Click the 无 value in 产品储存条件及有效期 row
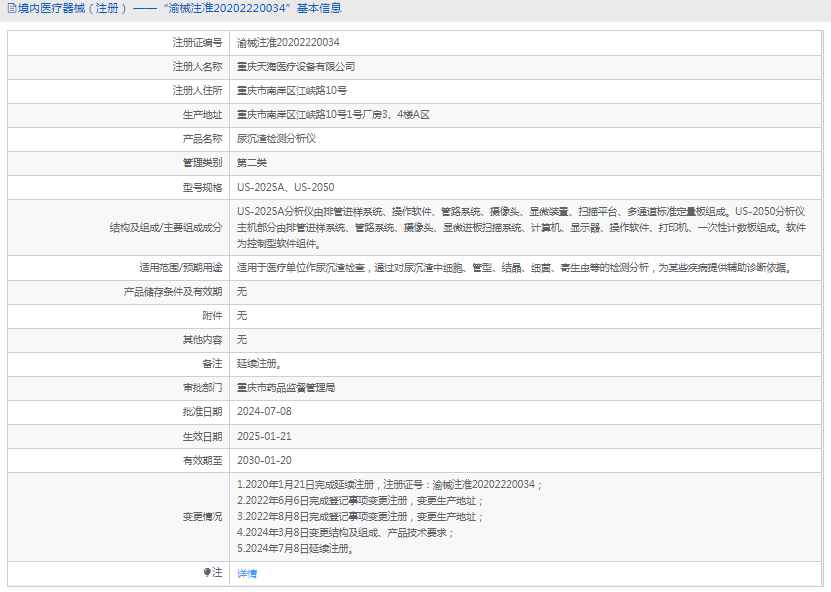Screen dimensions: 831x592 242,292
